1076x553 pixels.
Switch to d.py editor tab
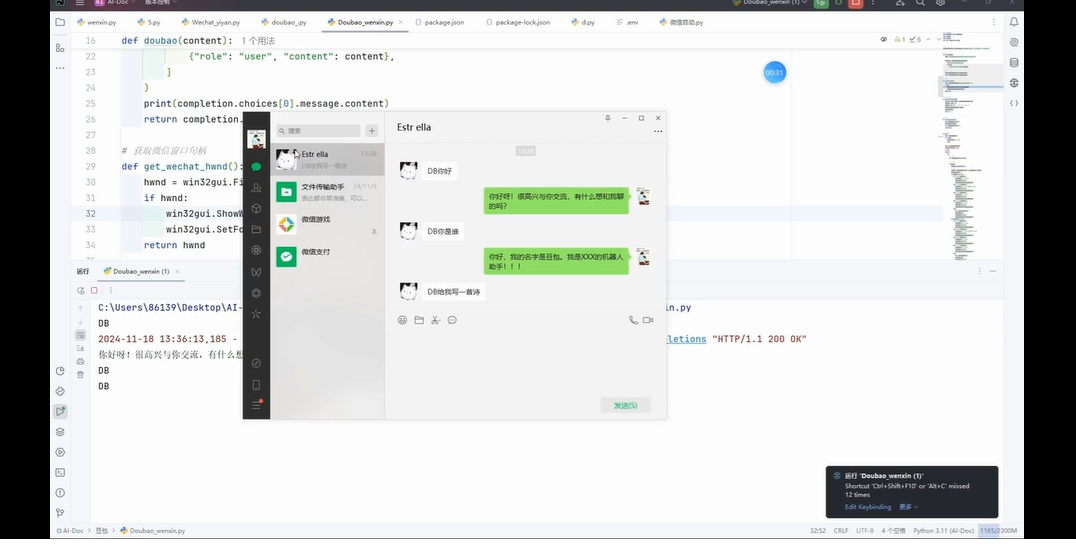[583, 22]
